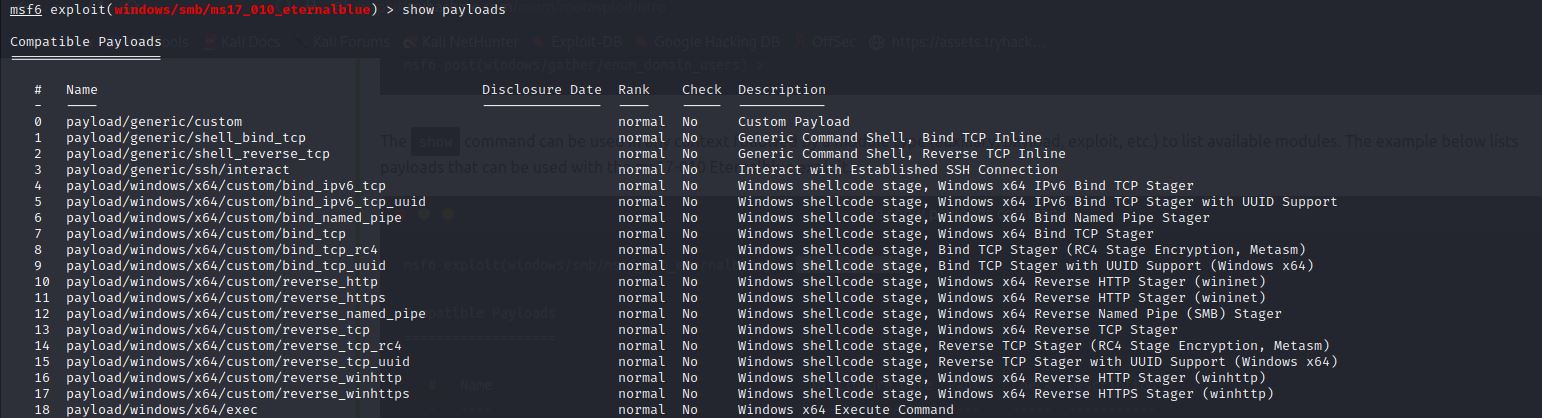
Task: Click payload/generic/shell_reverse_tcp entry
Action: click(x=197, y=154)
